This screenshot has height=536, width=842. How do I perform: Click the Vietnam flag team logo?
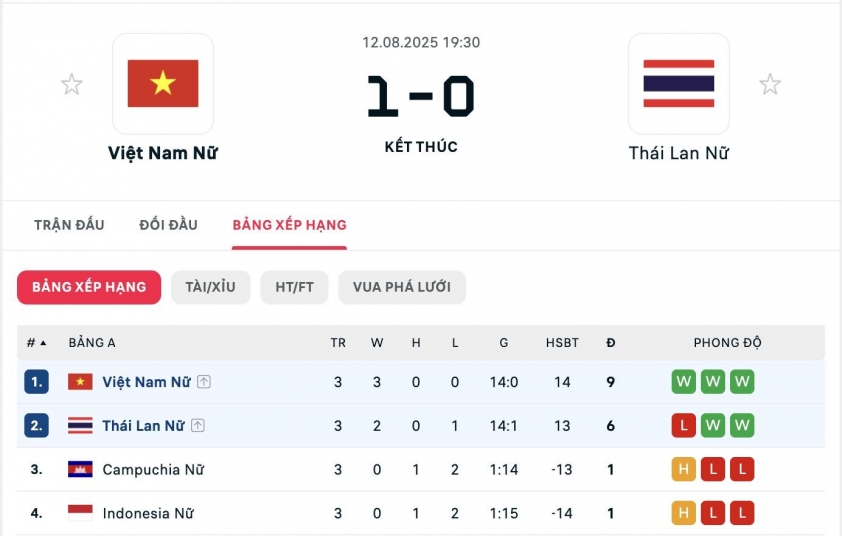tap(163, 84)
